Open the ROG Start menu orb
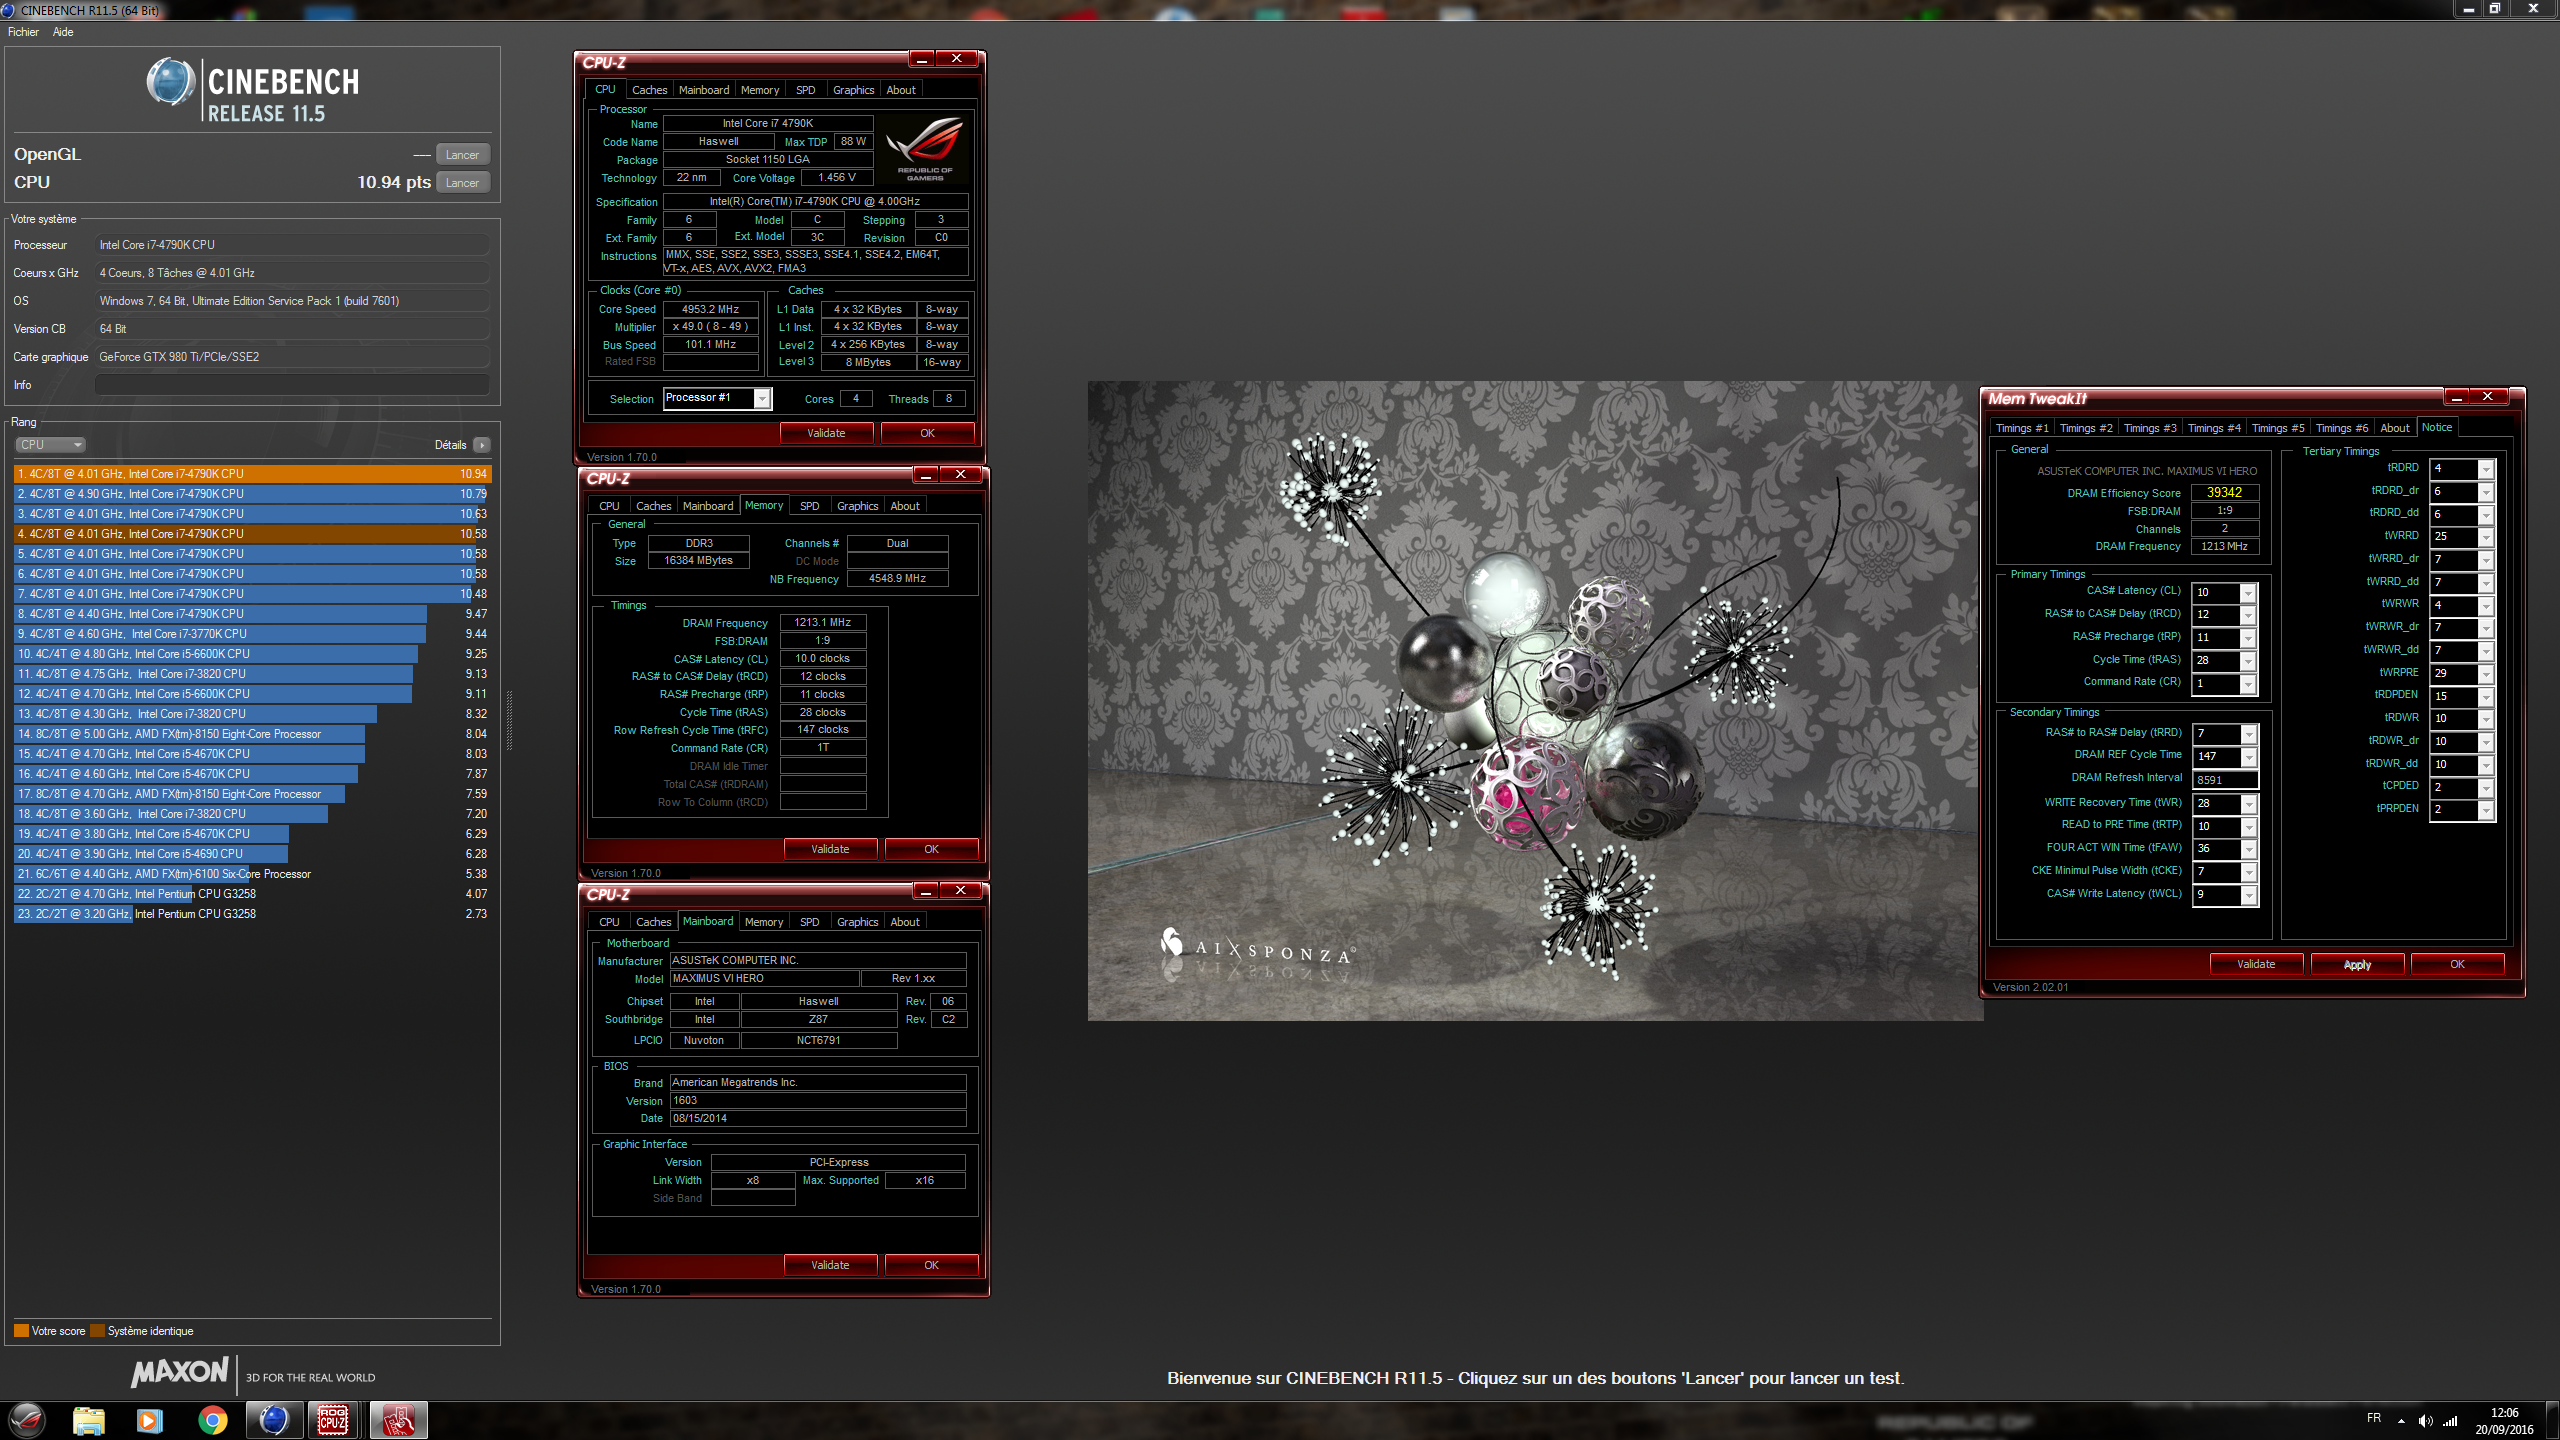Image resolution: width=2560 pixels, height=1440 pixels. tap(27, 1420)
